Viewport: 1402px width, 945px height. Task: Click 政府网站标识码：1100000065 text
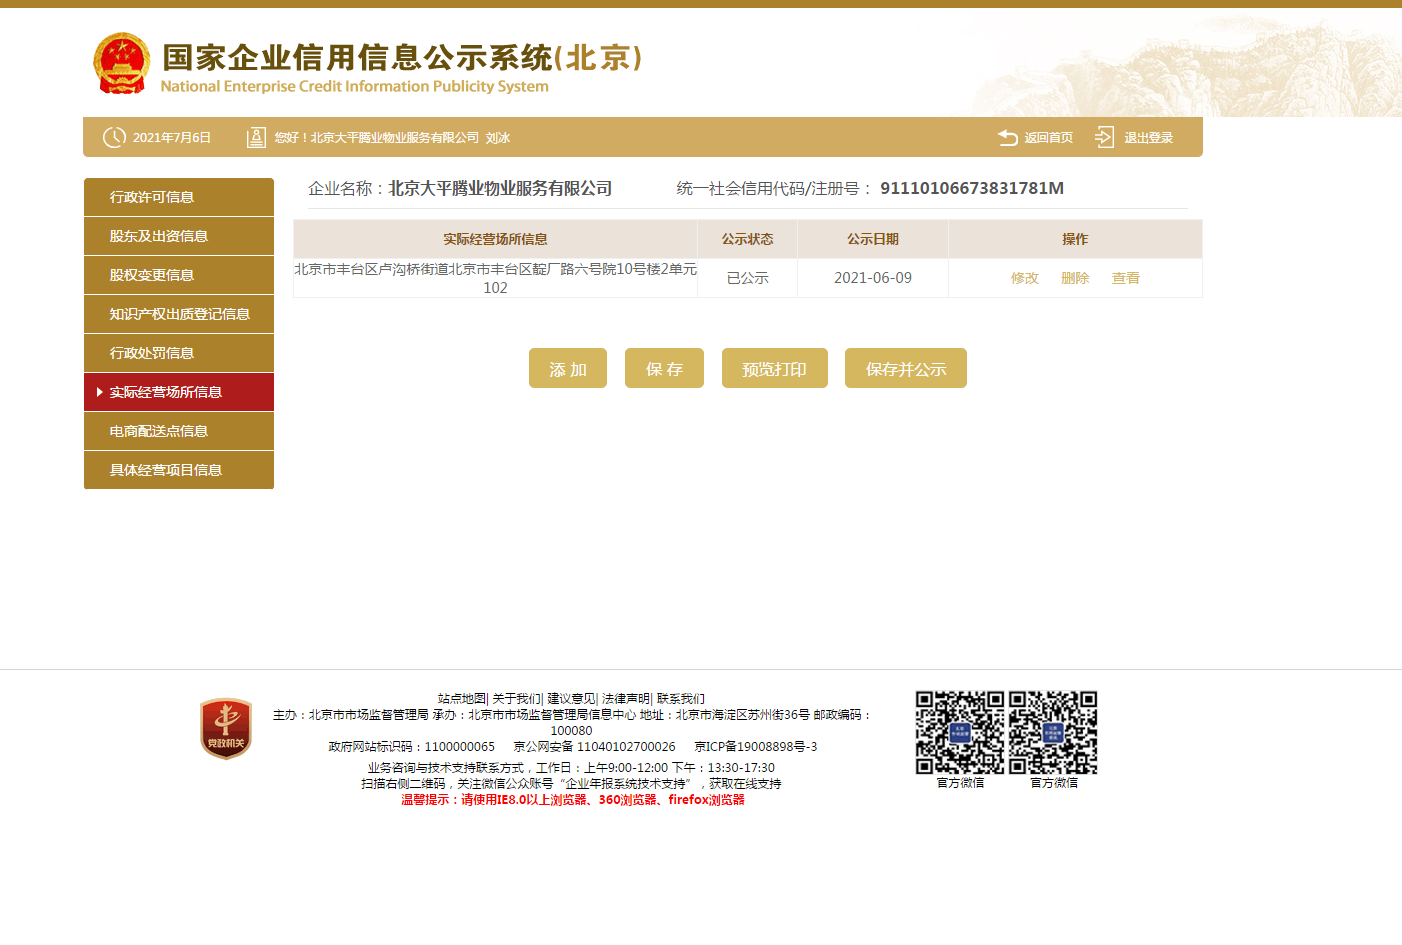[x=412, y=747]
